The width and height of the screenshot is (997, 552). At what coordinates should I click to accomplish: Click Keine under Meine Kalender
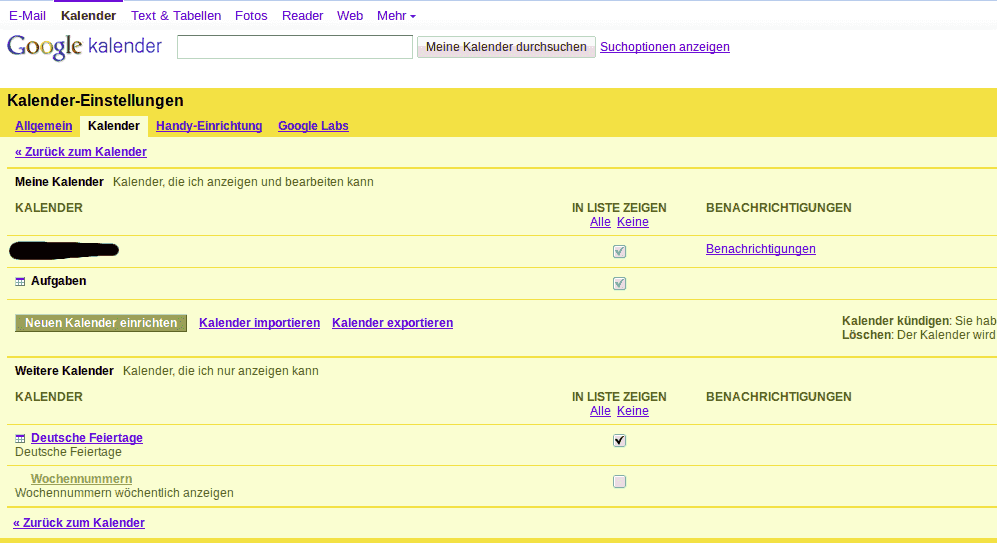(633, 222)
